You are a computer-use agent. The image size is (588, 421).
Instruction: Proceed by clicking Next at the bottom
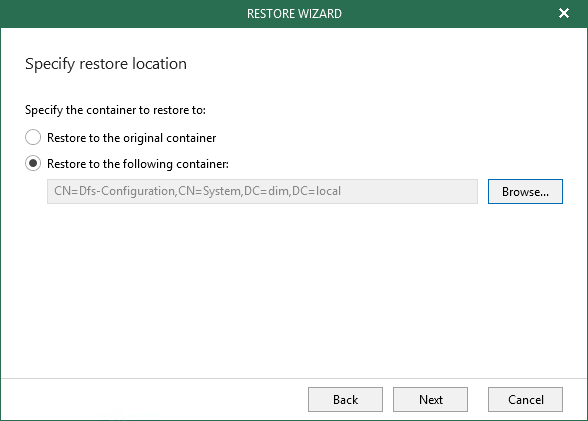430,400
